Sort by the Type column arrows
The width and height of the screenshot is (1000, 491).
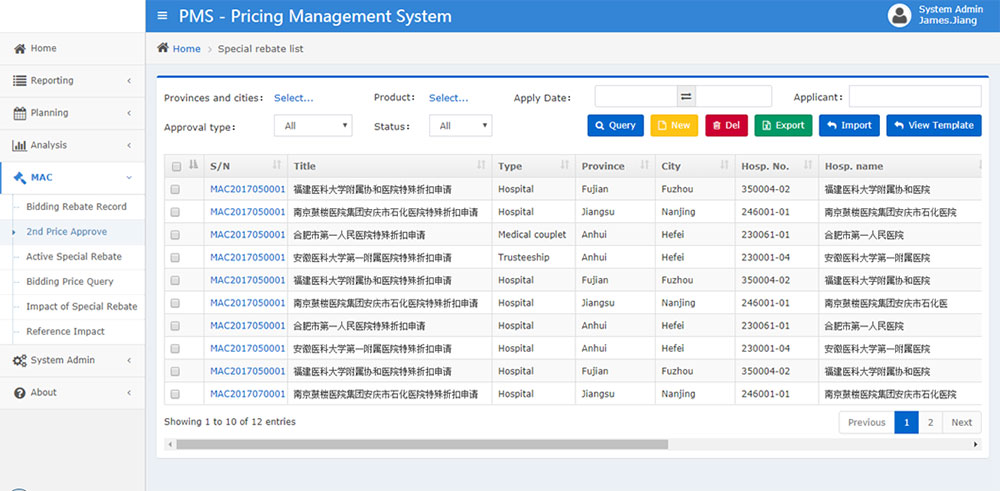point(564,165)
